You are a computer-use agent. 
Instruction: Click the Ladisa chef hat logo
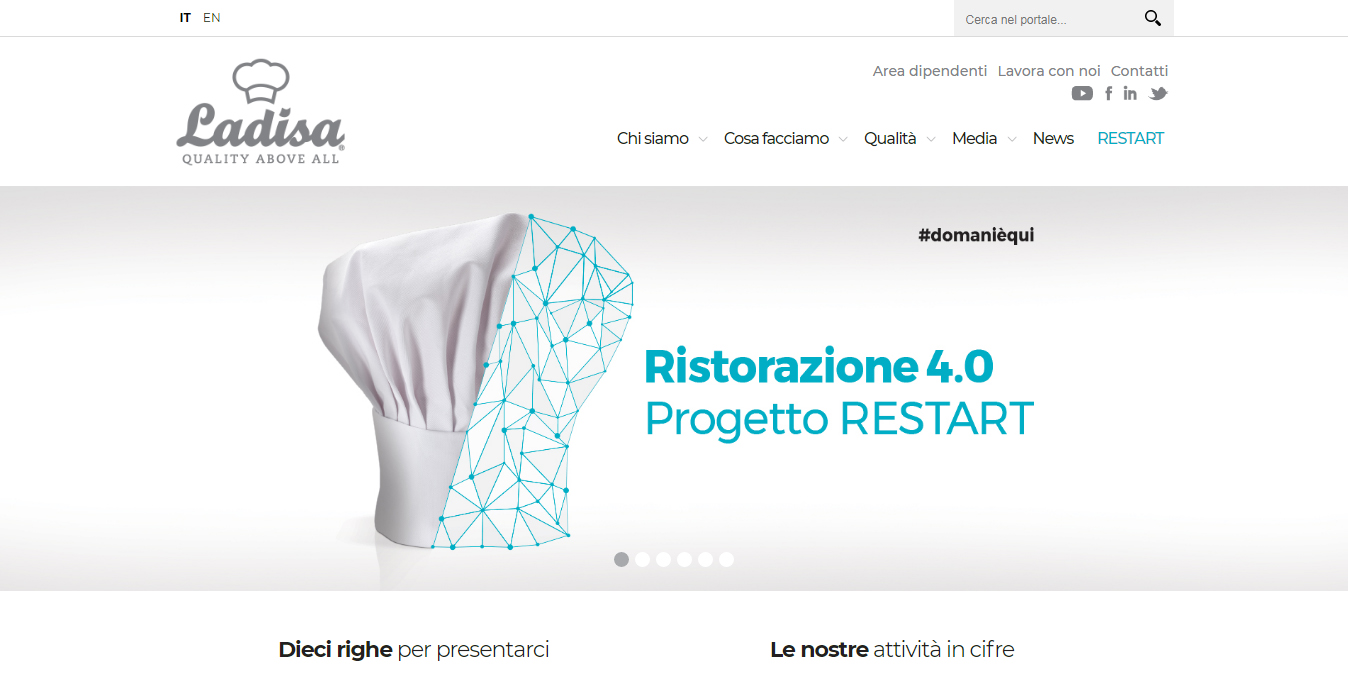tap(261, 111)
